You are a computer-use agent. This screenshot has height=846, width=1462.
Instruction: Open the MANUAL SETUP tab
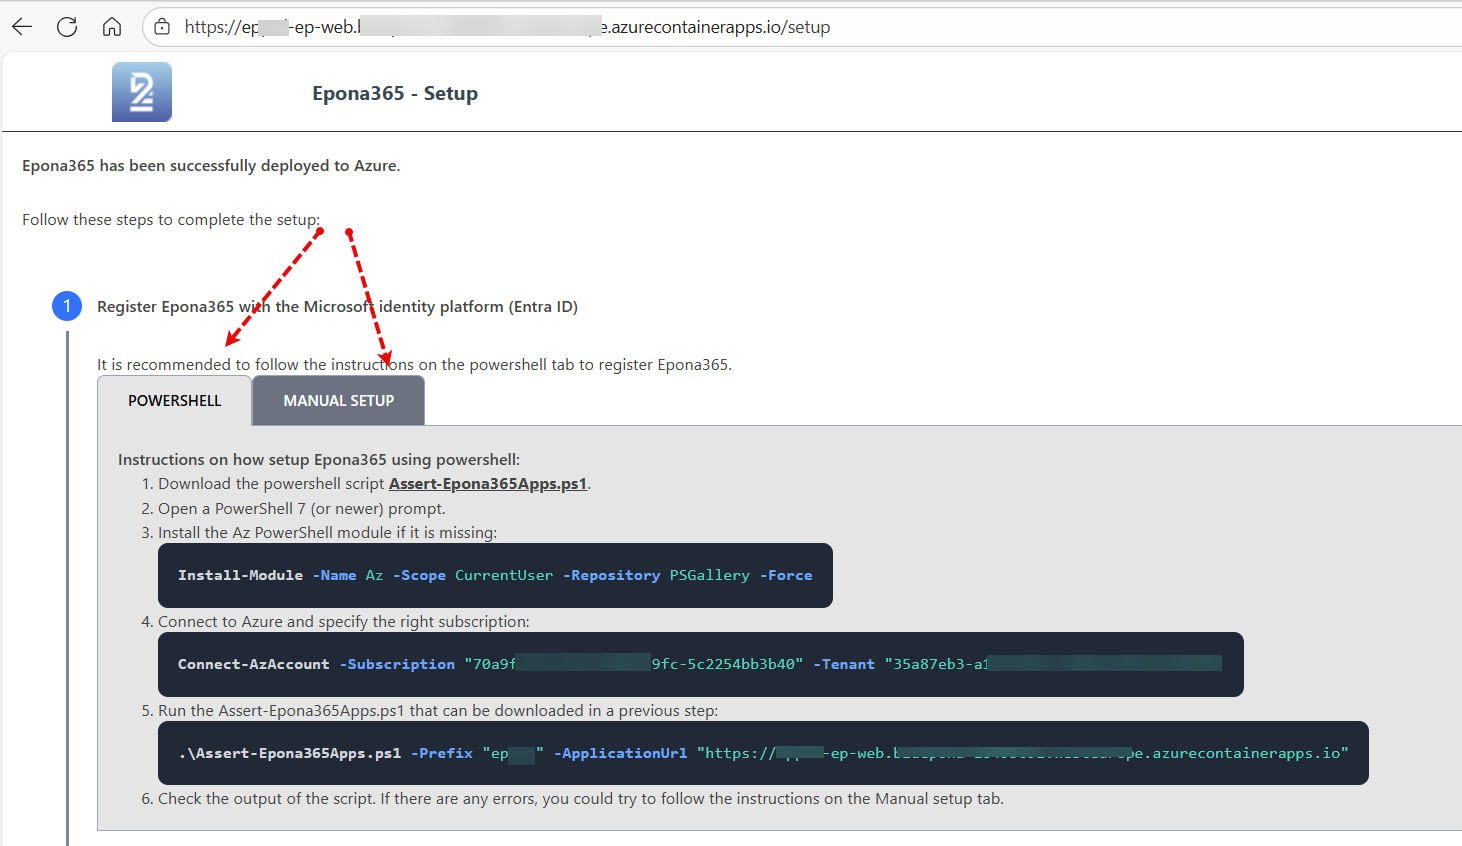point(338,401)
